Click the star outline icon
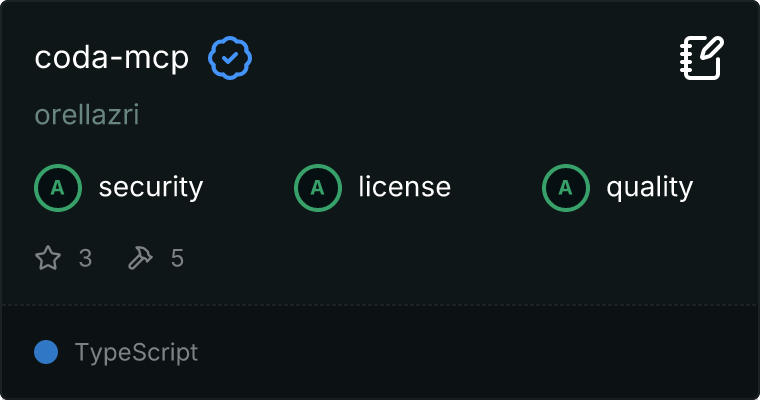 pyautogui.click(x=48, y=259)
